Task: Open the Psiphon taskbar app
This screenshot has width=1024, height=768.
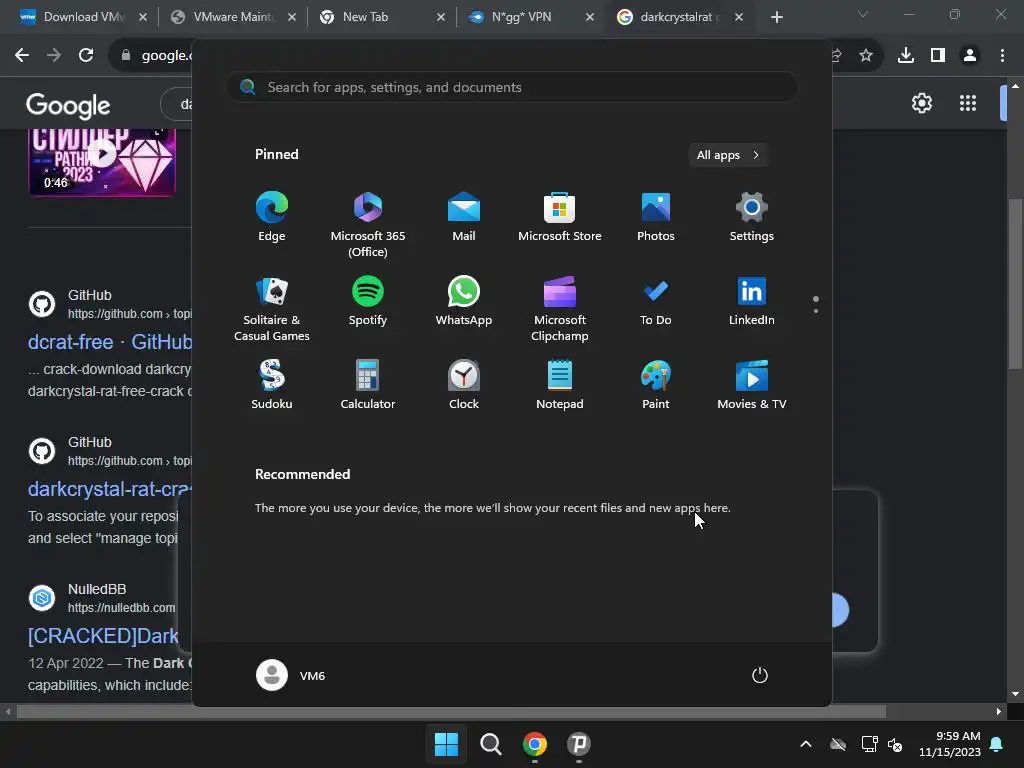Action: click(579, 744)
